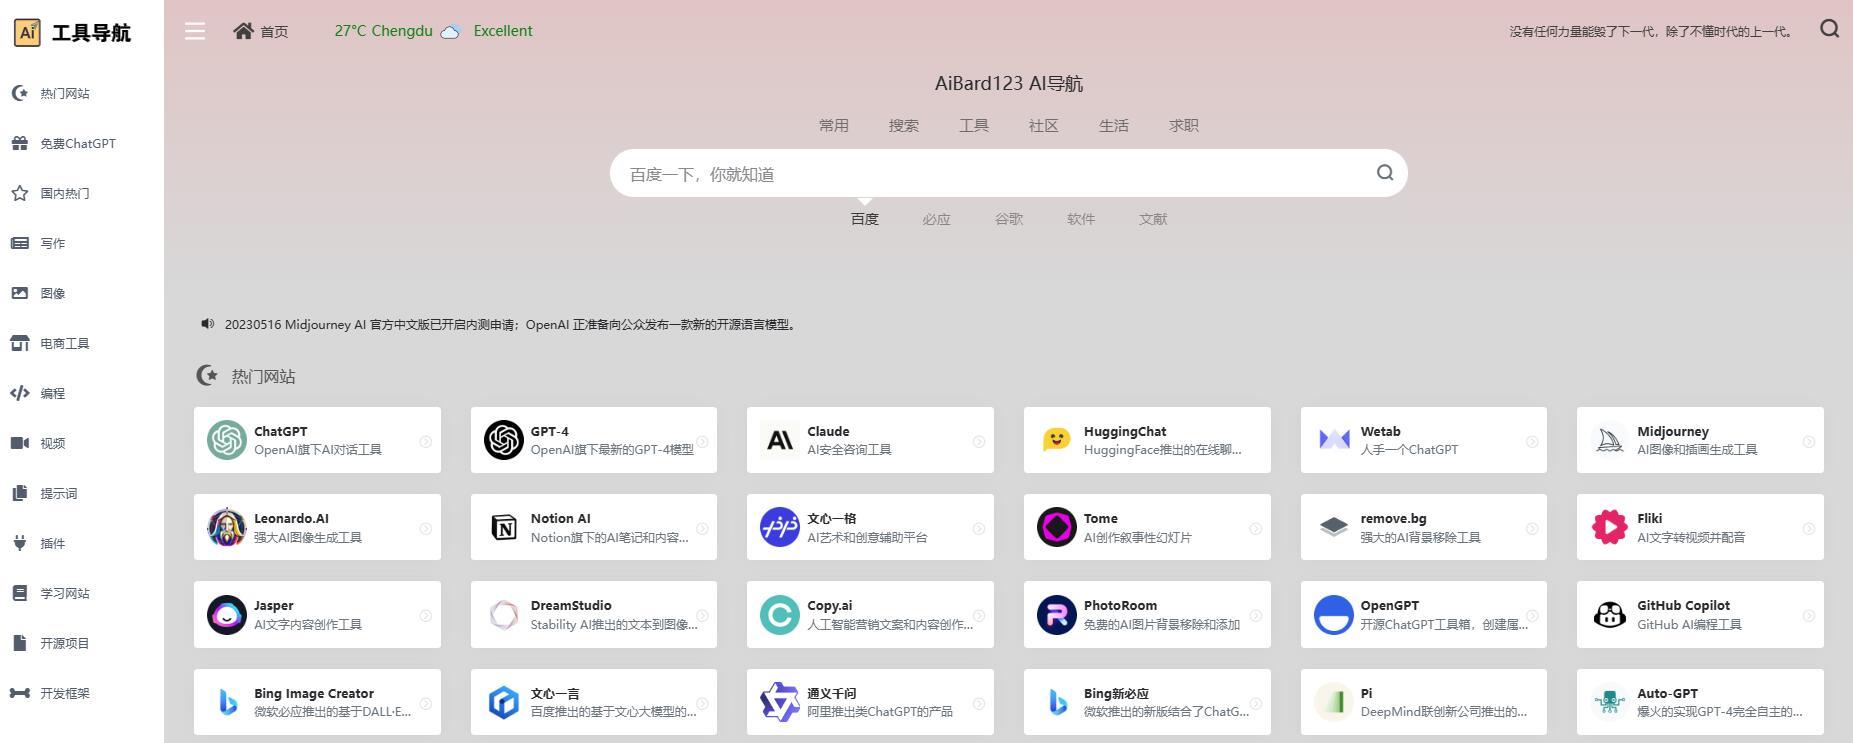Viewport: 1853px width, 743px height.
Task: Click the arrow button on the Midjourney card
Action: coord(1808,441)
